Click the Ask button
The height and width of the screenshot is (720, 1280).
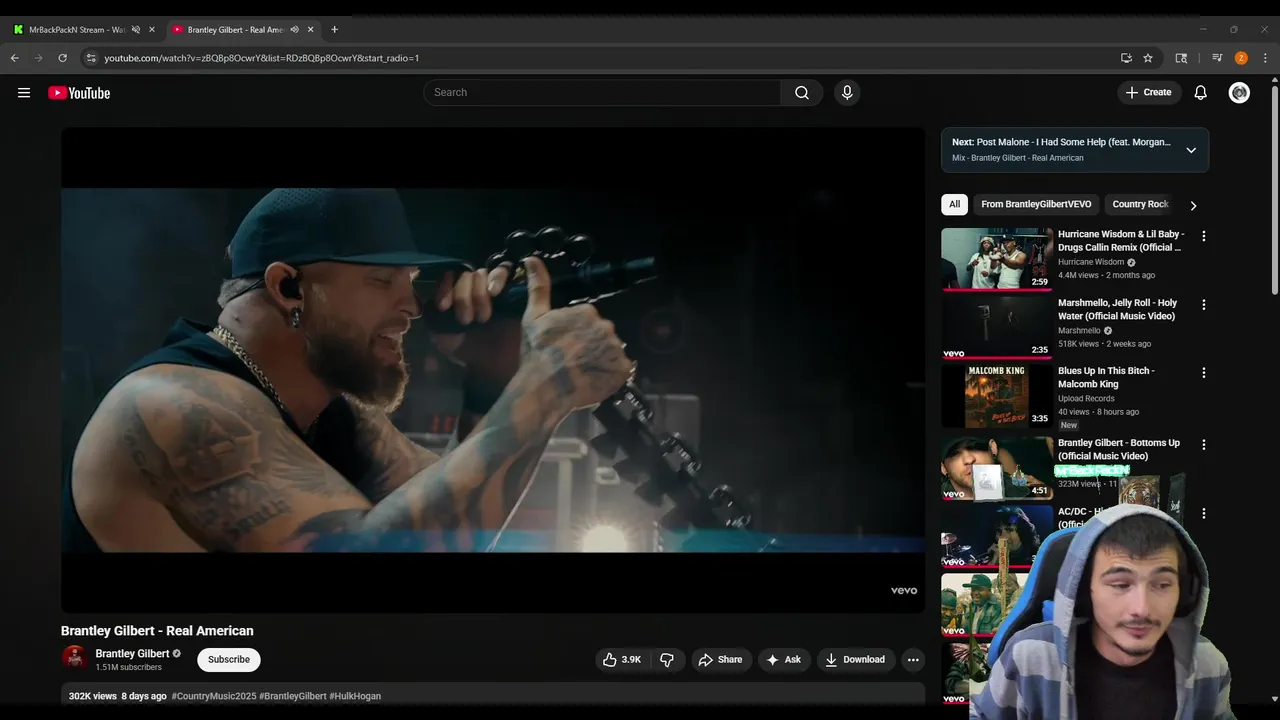(x=784, y=660)
